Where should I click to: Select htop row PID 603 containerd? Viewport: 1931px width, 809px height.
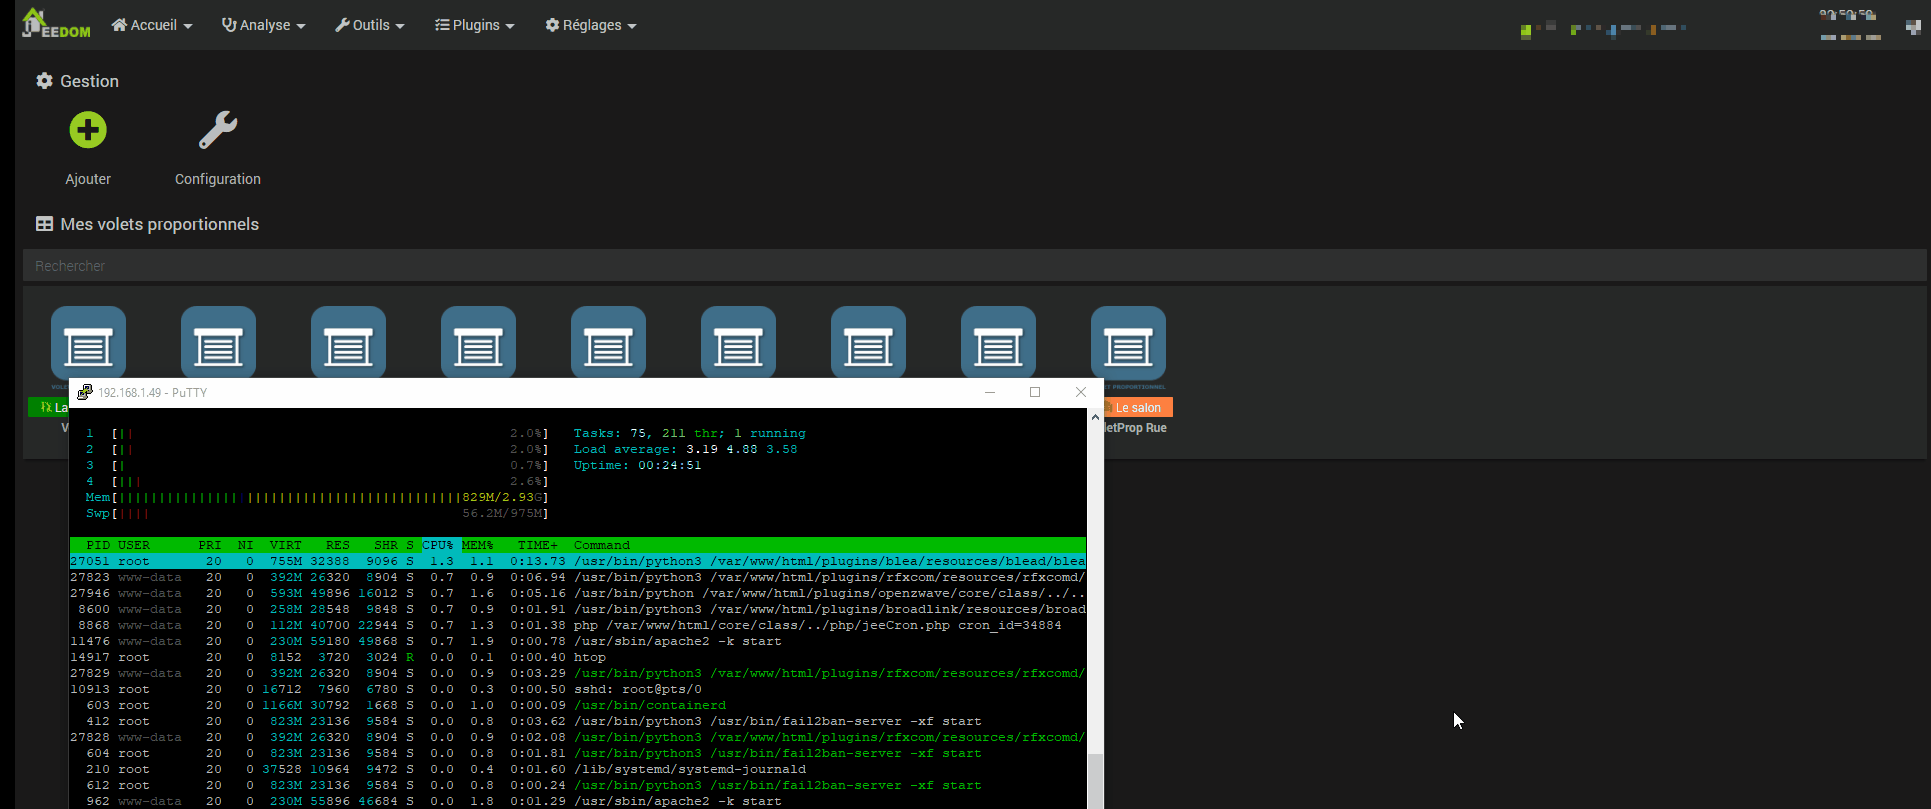tap(578, 705)
